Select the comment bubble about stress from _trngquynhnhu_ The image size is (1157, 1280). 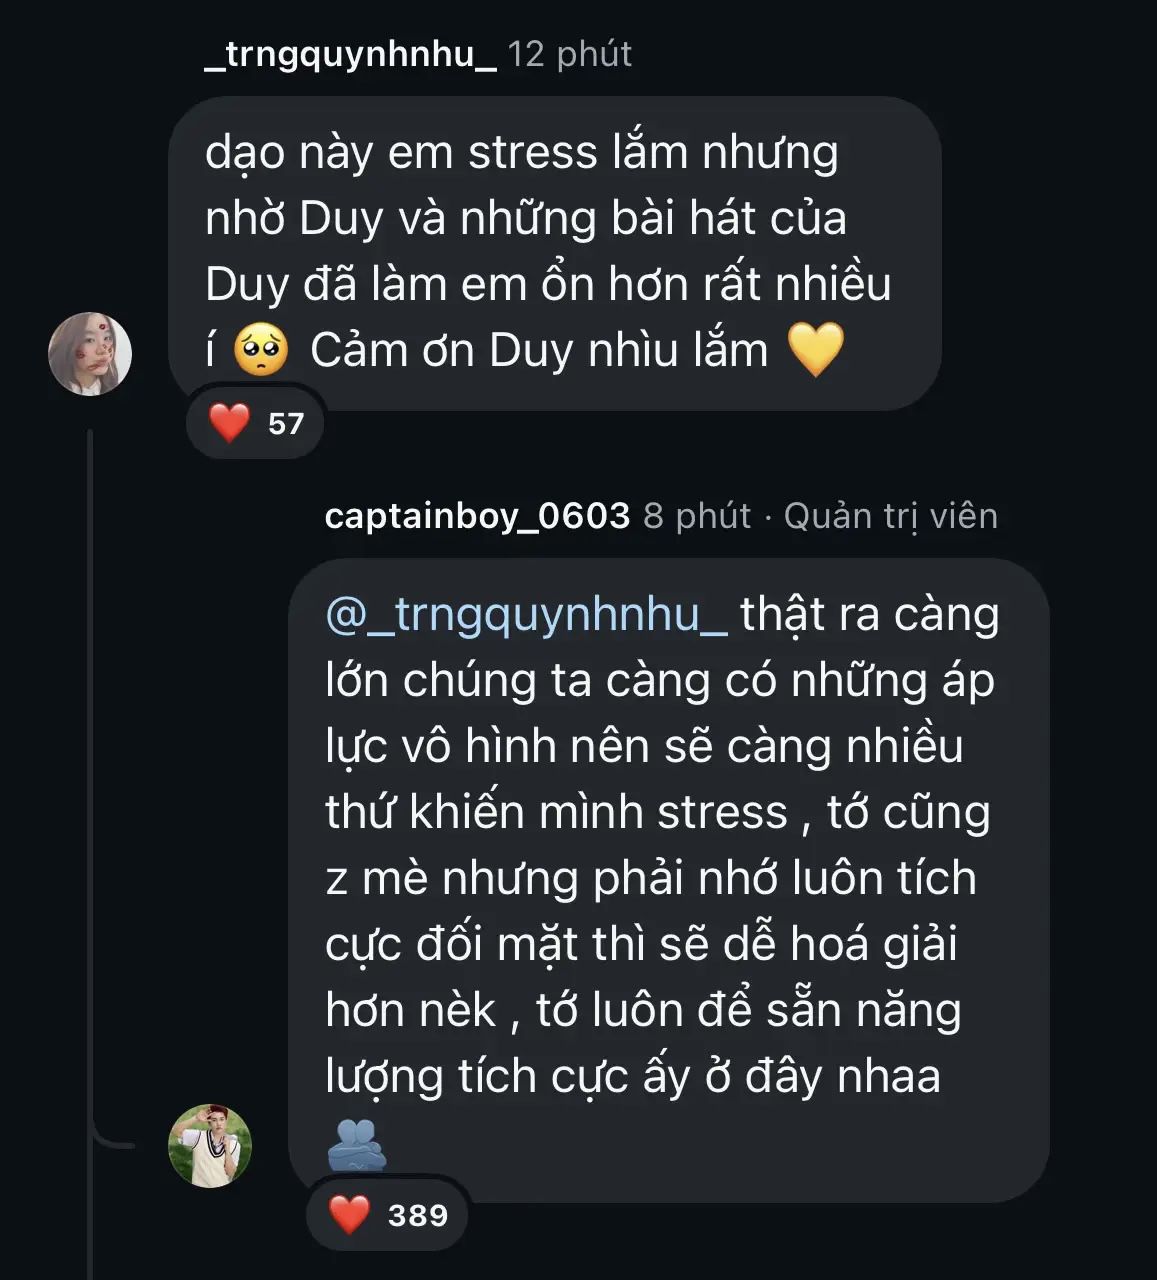[555, 253]
